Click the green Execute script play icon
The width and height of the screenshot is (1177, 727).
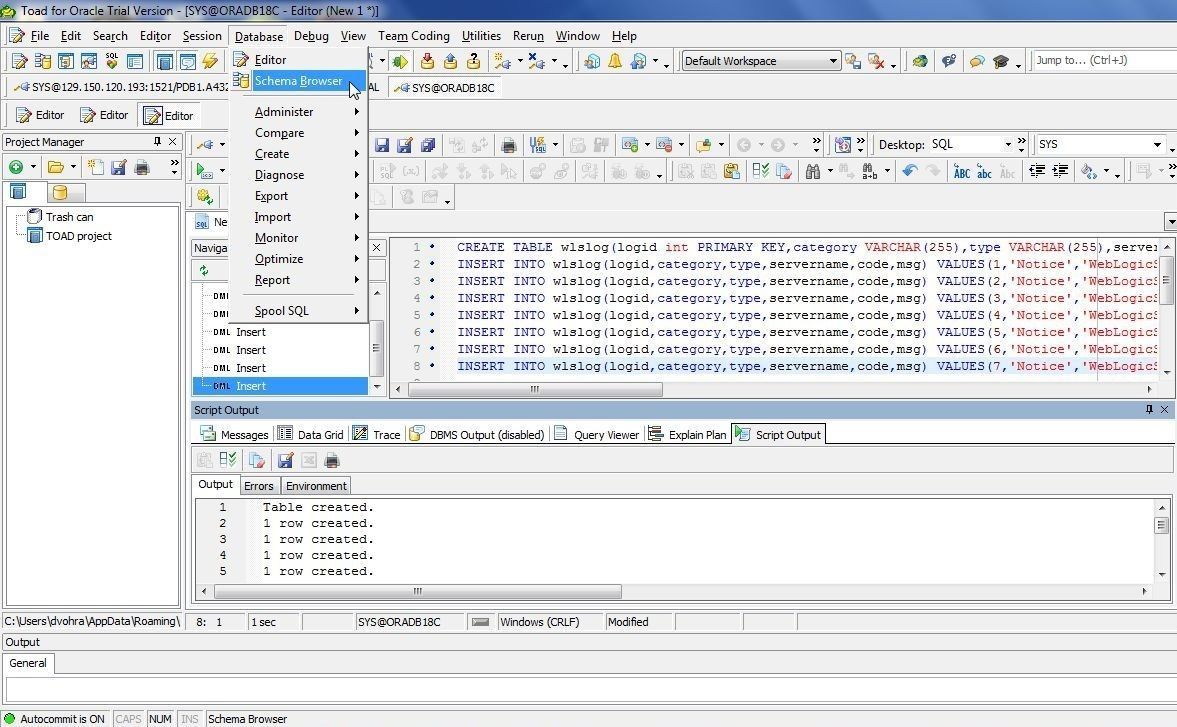click(x=203, y=171)
